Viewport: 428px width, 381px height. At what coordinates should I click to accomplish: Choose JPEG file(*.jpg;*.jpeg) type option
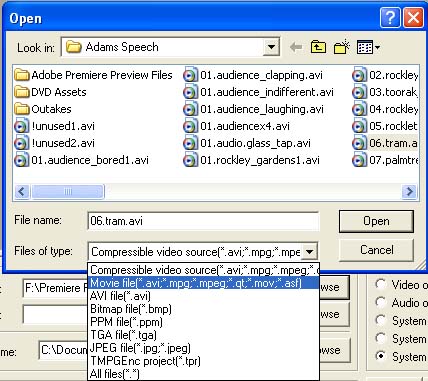[x=203, y=348]
